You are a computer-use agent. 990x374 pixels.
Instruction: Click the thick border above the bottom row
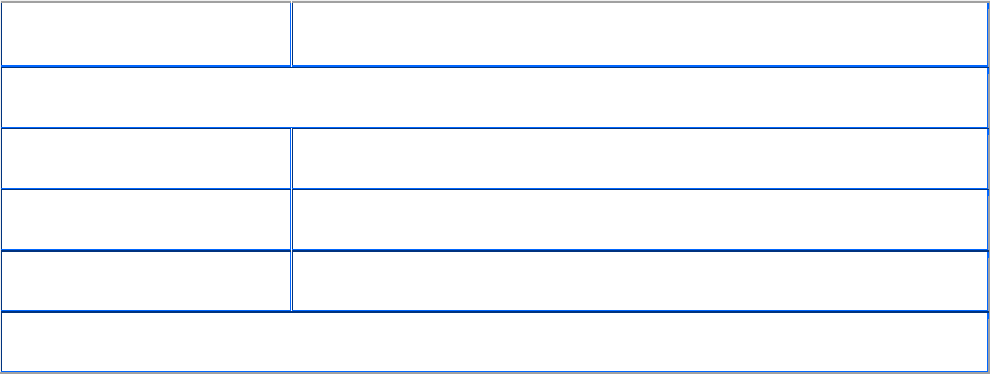494,311
